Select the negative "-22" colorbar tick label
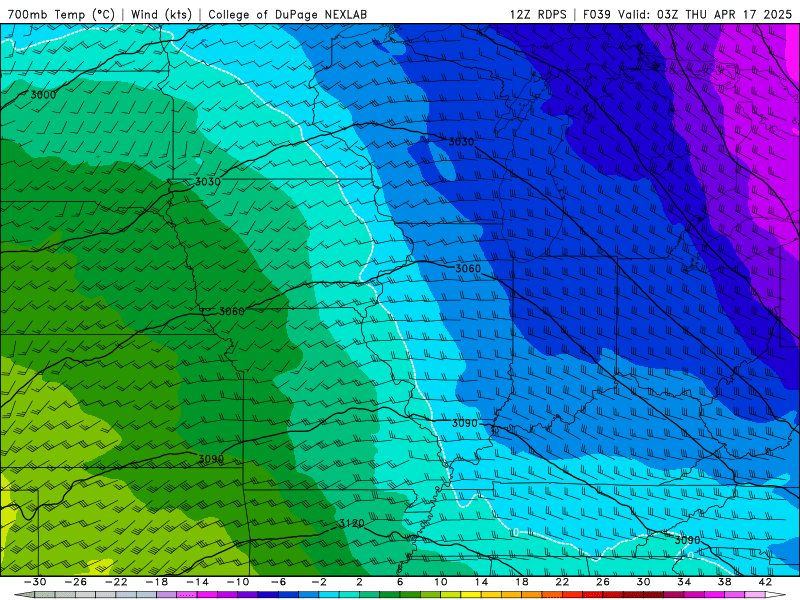 pyautogui.click(x=116, y=582)
